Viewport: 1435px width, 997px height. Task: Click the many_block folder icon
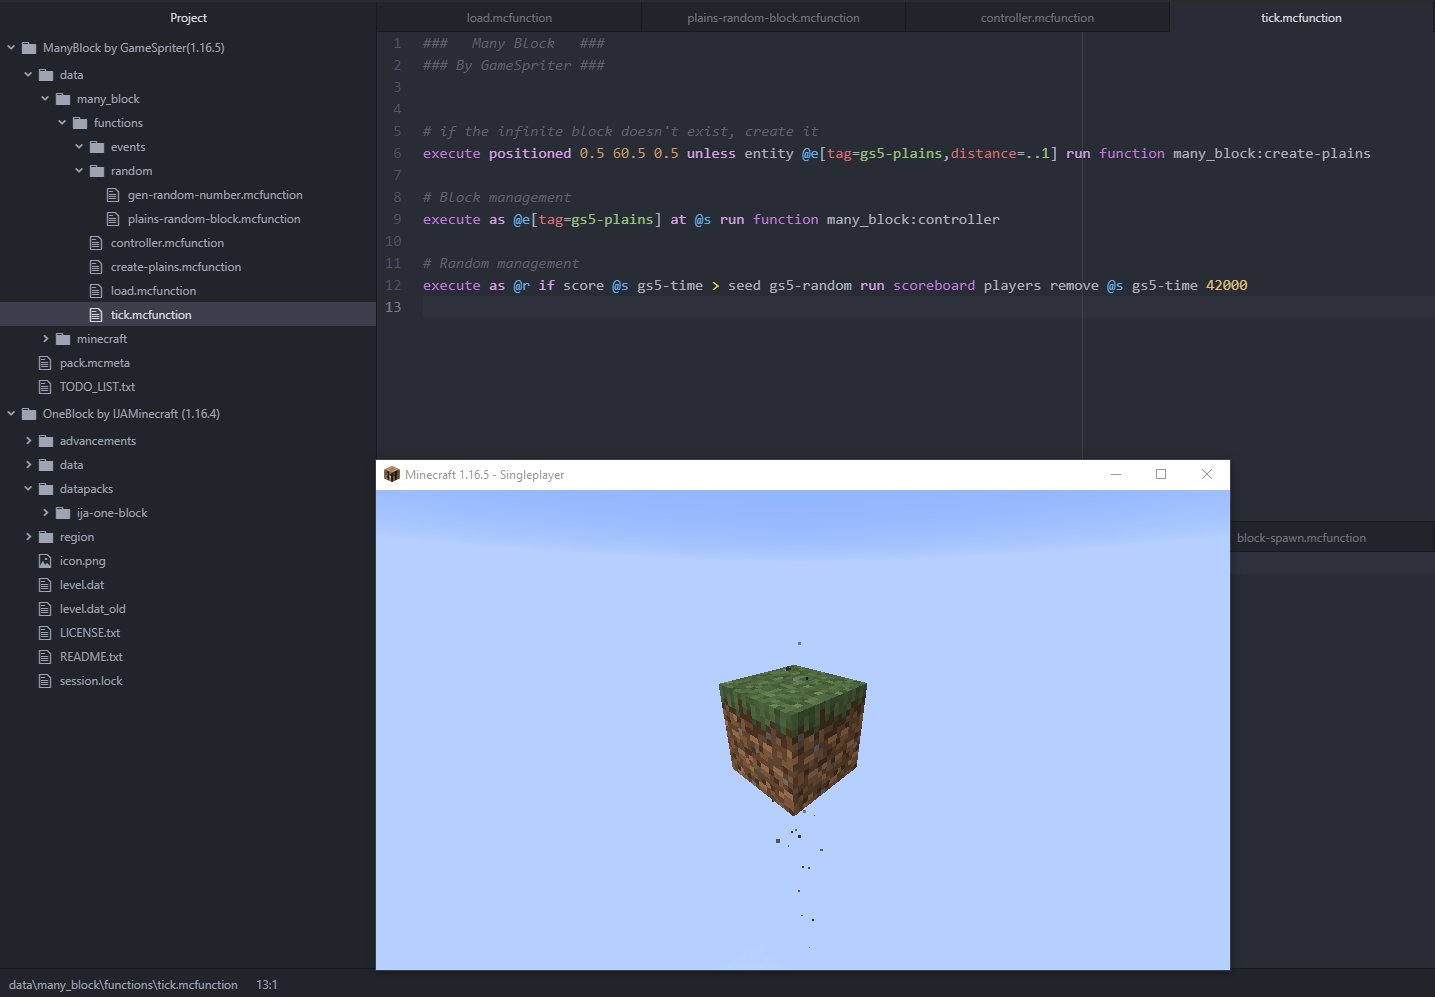(x=63, y=99)
